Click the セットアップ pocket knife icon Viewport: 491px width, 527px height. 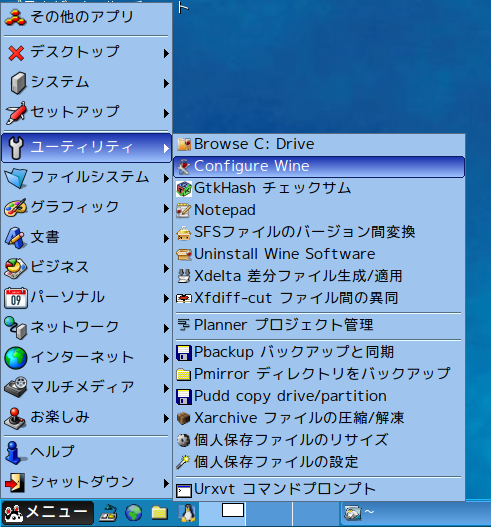click(x=16, y=113)
